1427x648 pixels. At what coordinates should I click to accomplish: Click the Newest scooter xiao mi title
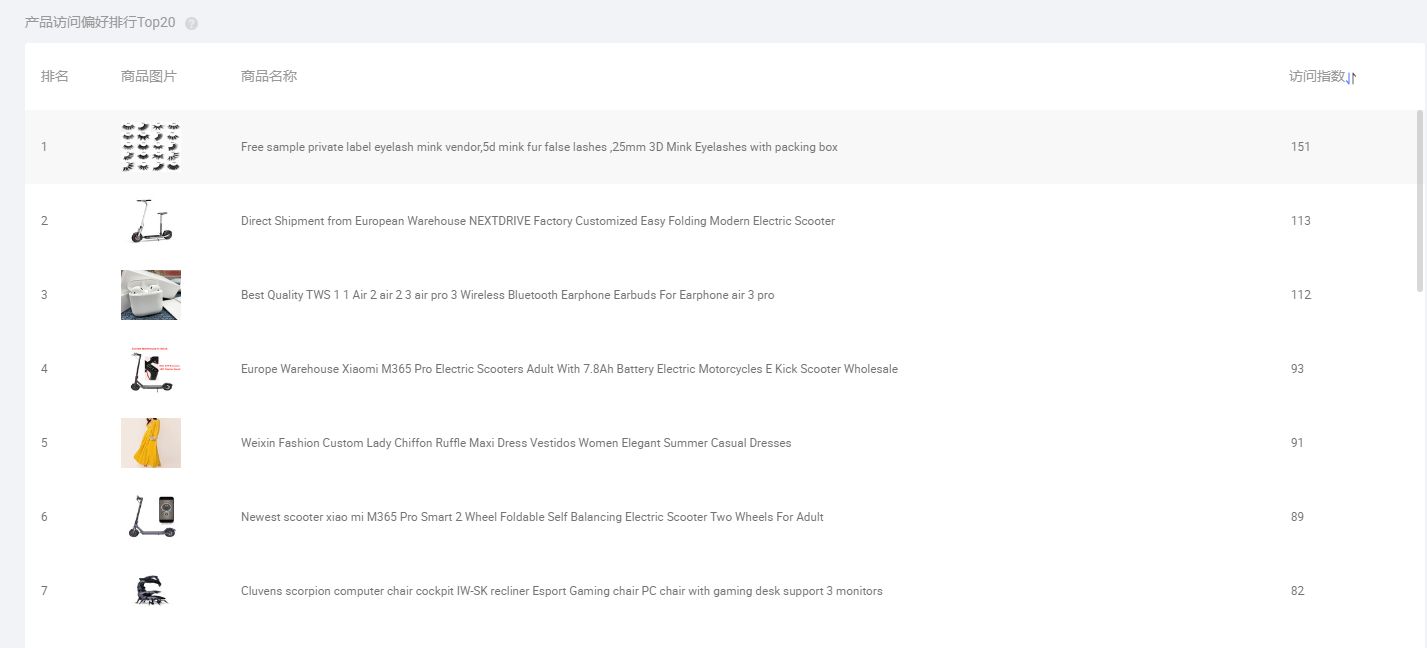click(x=532, y=517)
